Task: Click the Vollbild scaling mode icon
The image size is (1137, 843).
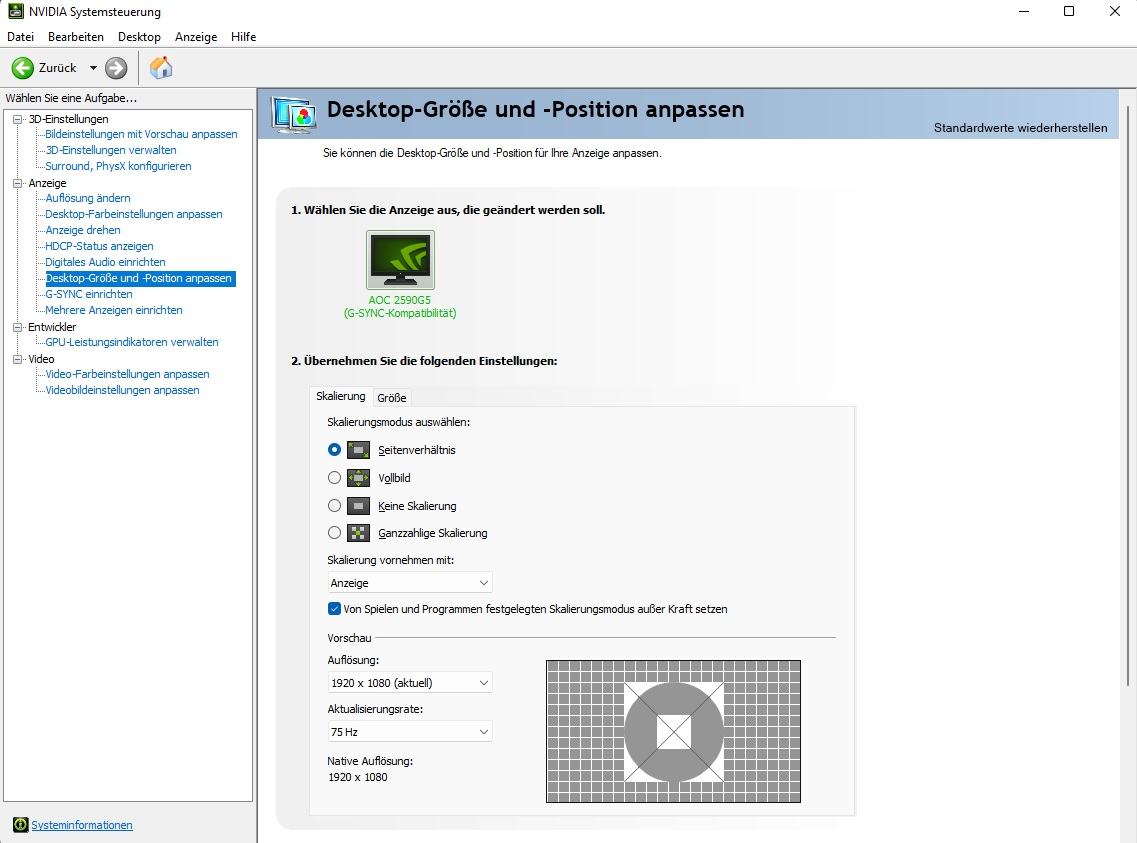Action: click(x=358, y=478)
